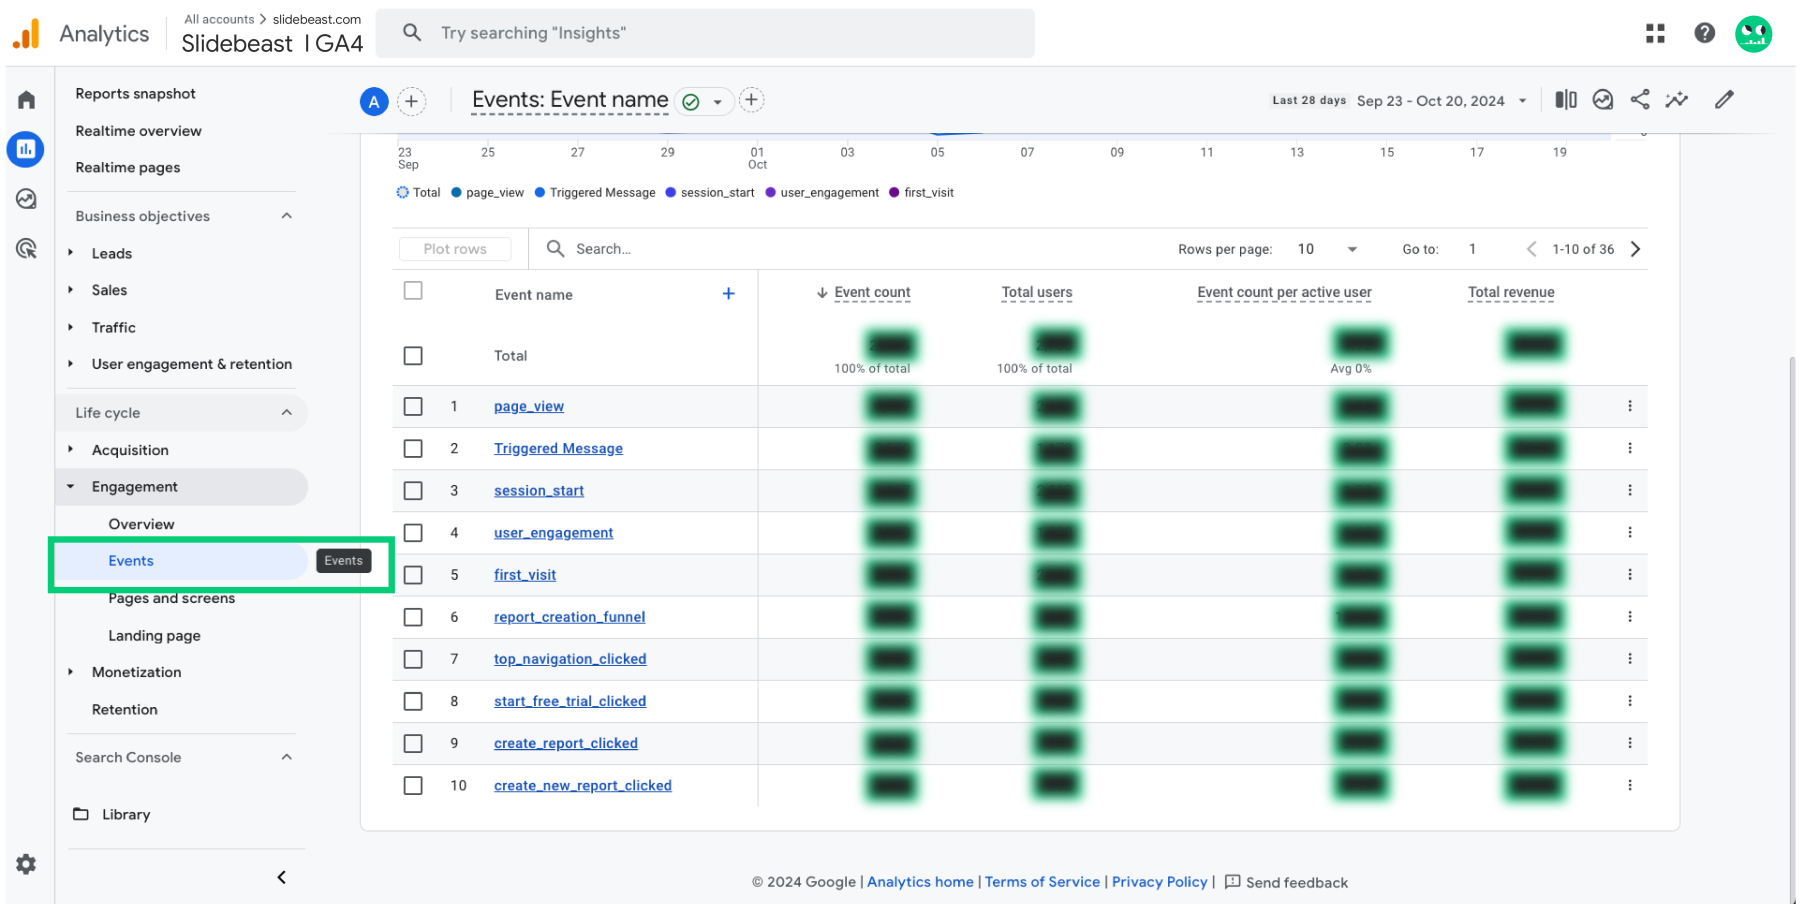Open Admin settings gear icon
The width and height of the screenshot is (1800, 904).
(26, 864)
